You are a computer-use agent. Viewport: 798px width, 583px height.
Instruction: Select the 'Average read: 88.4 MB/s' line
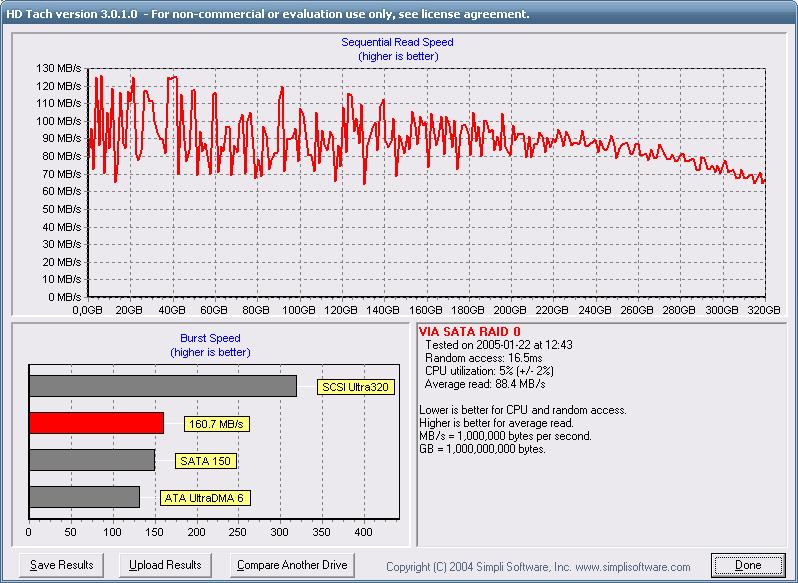(485, 384)
